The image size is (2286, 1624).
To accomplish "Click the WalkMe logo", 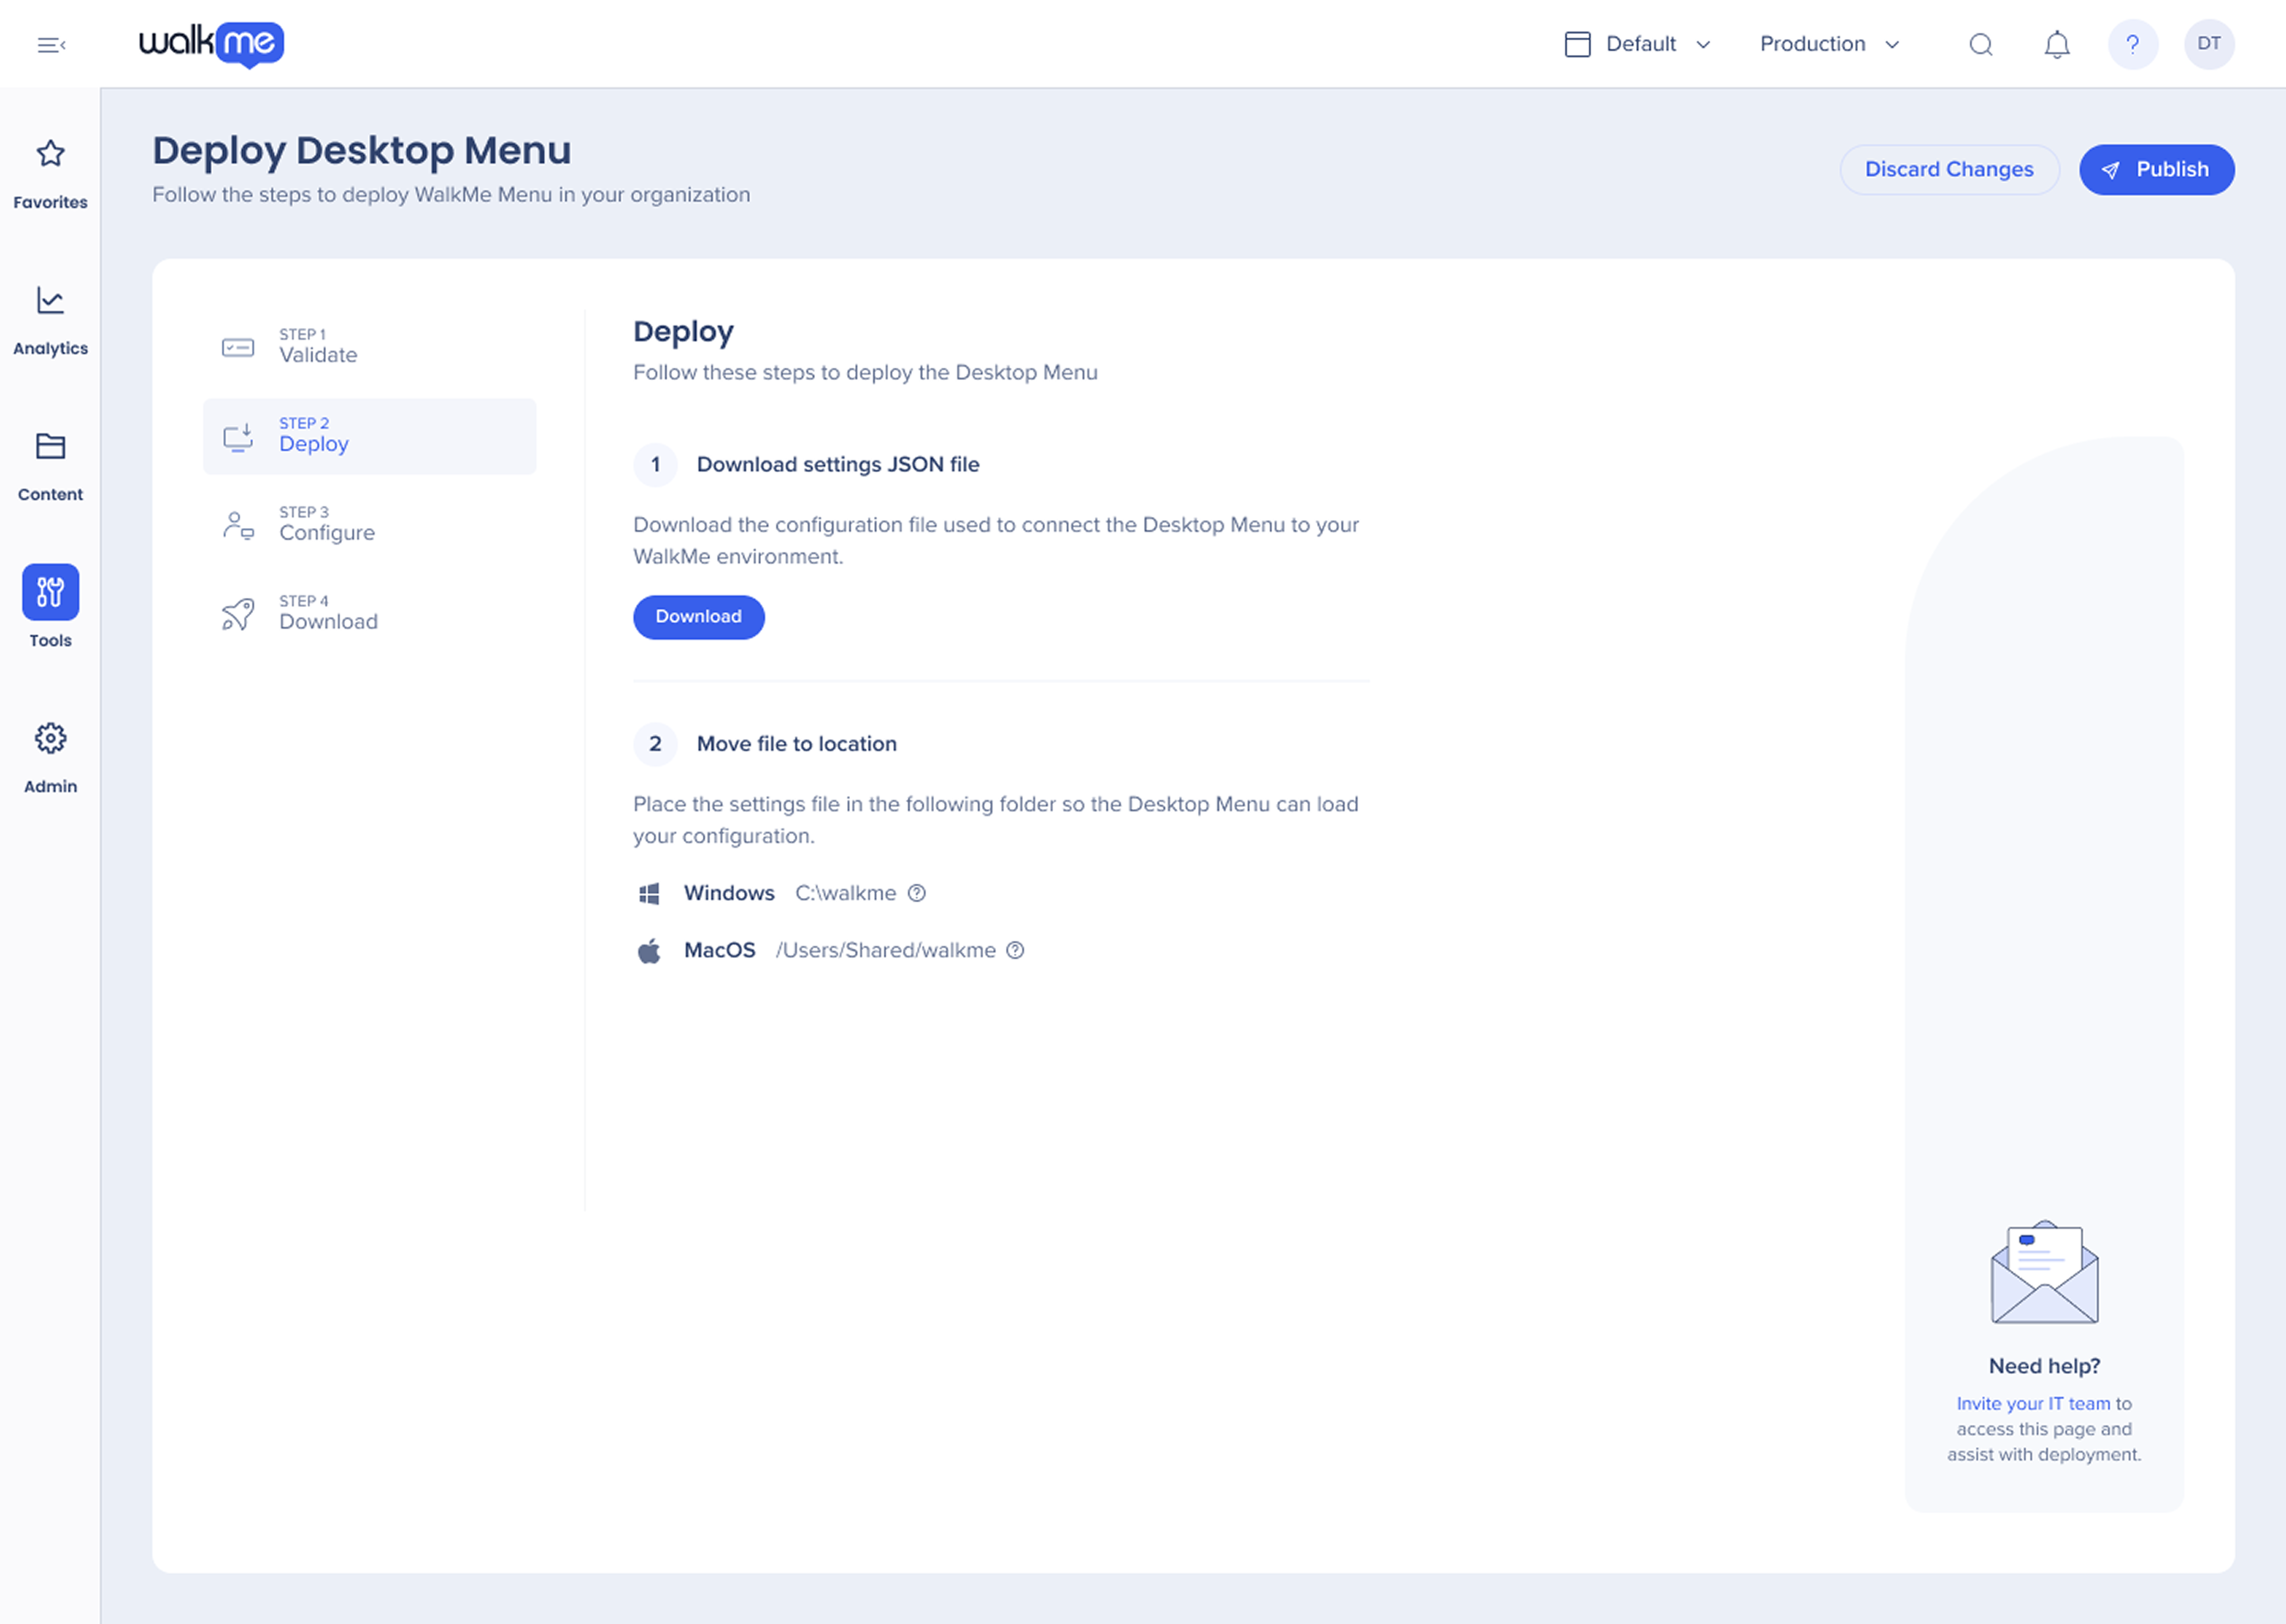I will pos(211,44).
